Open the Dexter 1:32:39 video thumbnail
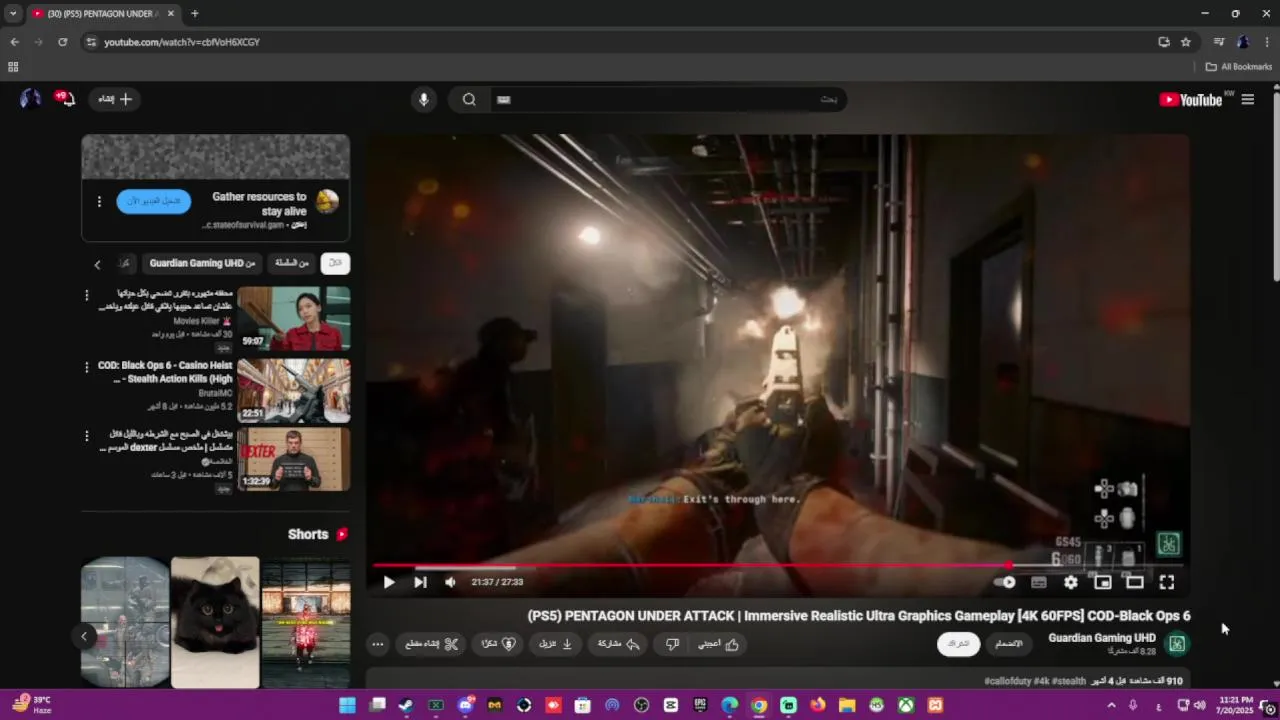The image size is (1280, 720). (294, 459)
